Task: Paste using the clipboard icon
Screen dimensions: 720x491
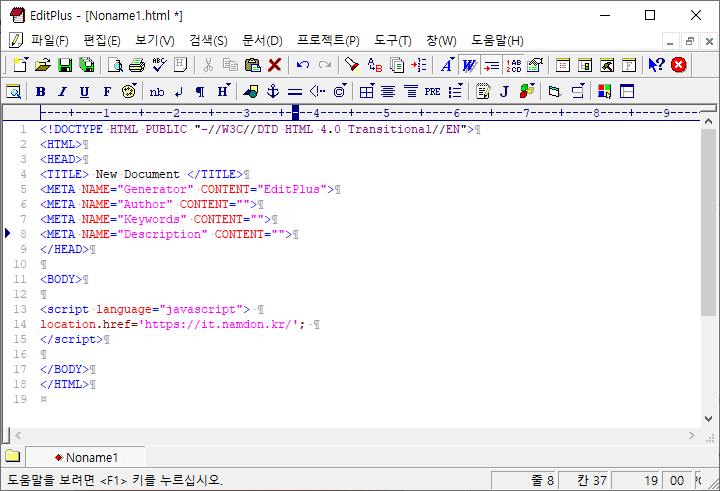Action: click(x=252, y=65)
